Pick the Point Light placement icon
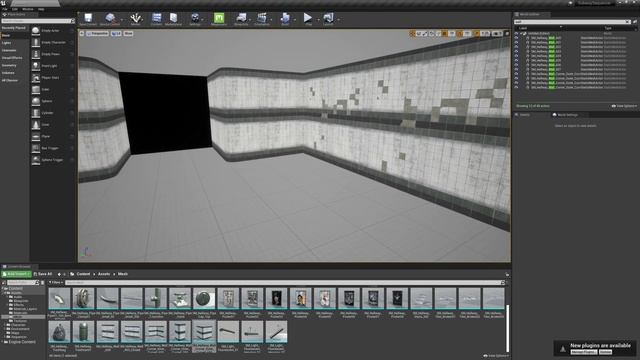The height and width of the screenshot is (360, 640). 36,66
